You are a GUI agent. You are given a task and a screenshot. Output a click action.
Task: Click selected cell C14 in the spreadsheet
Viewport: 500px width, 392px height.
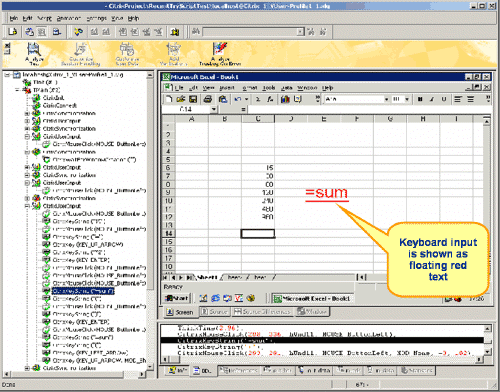[x=258, y=233]
